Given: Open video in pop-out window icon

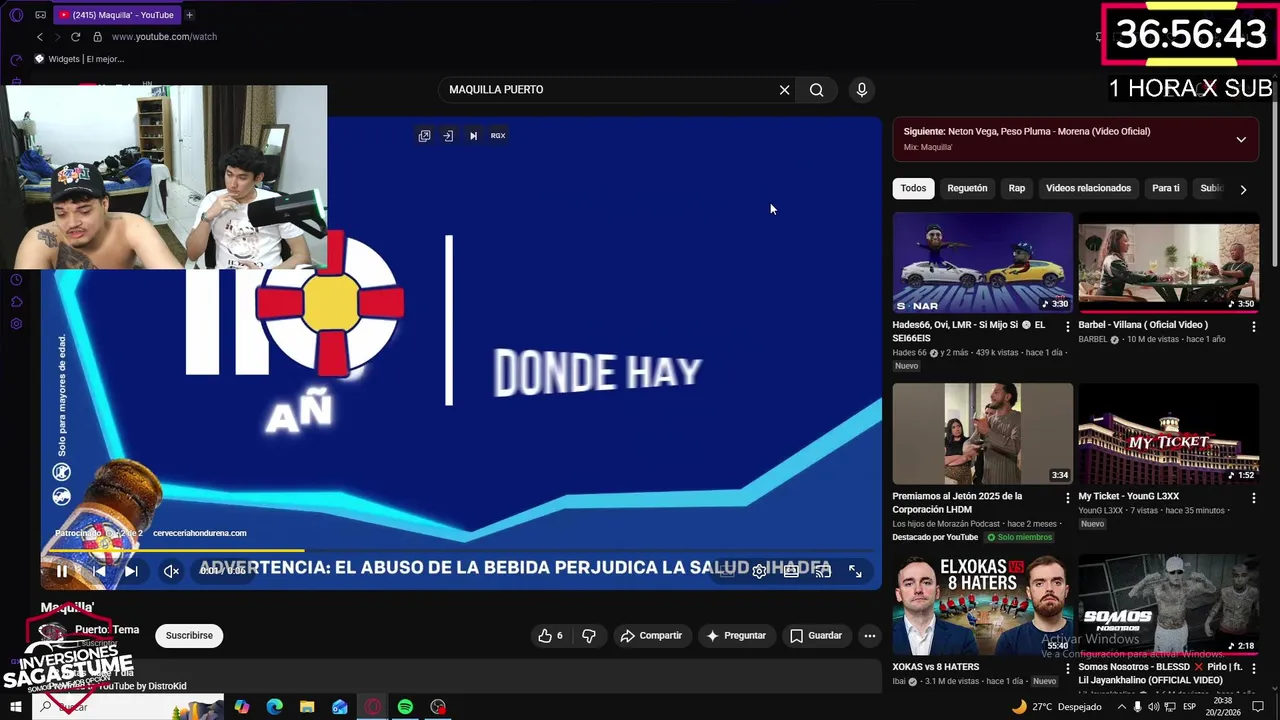Looking at the screenshot, I should point(425,136).
